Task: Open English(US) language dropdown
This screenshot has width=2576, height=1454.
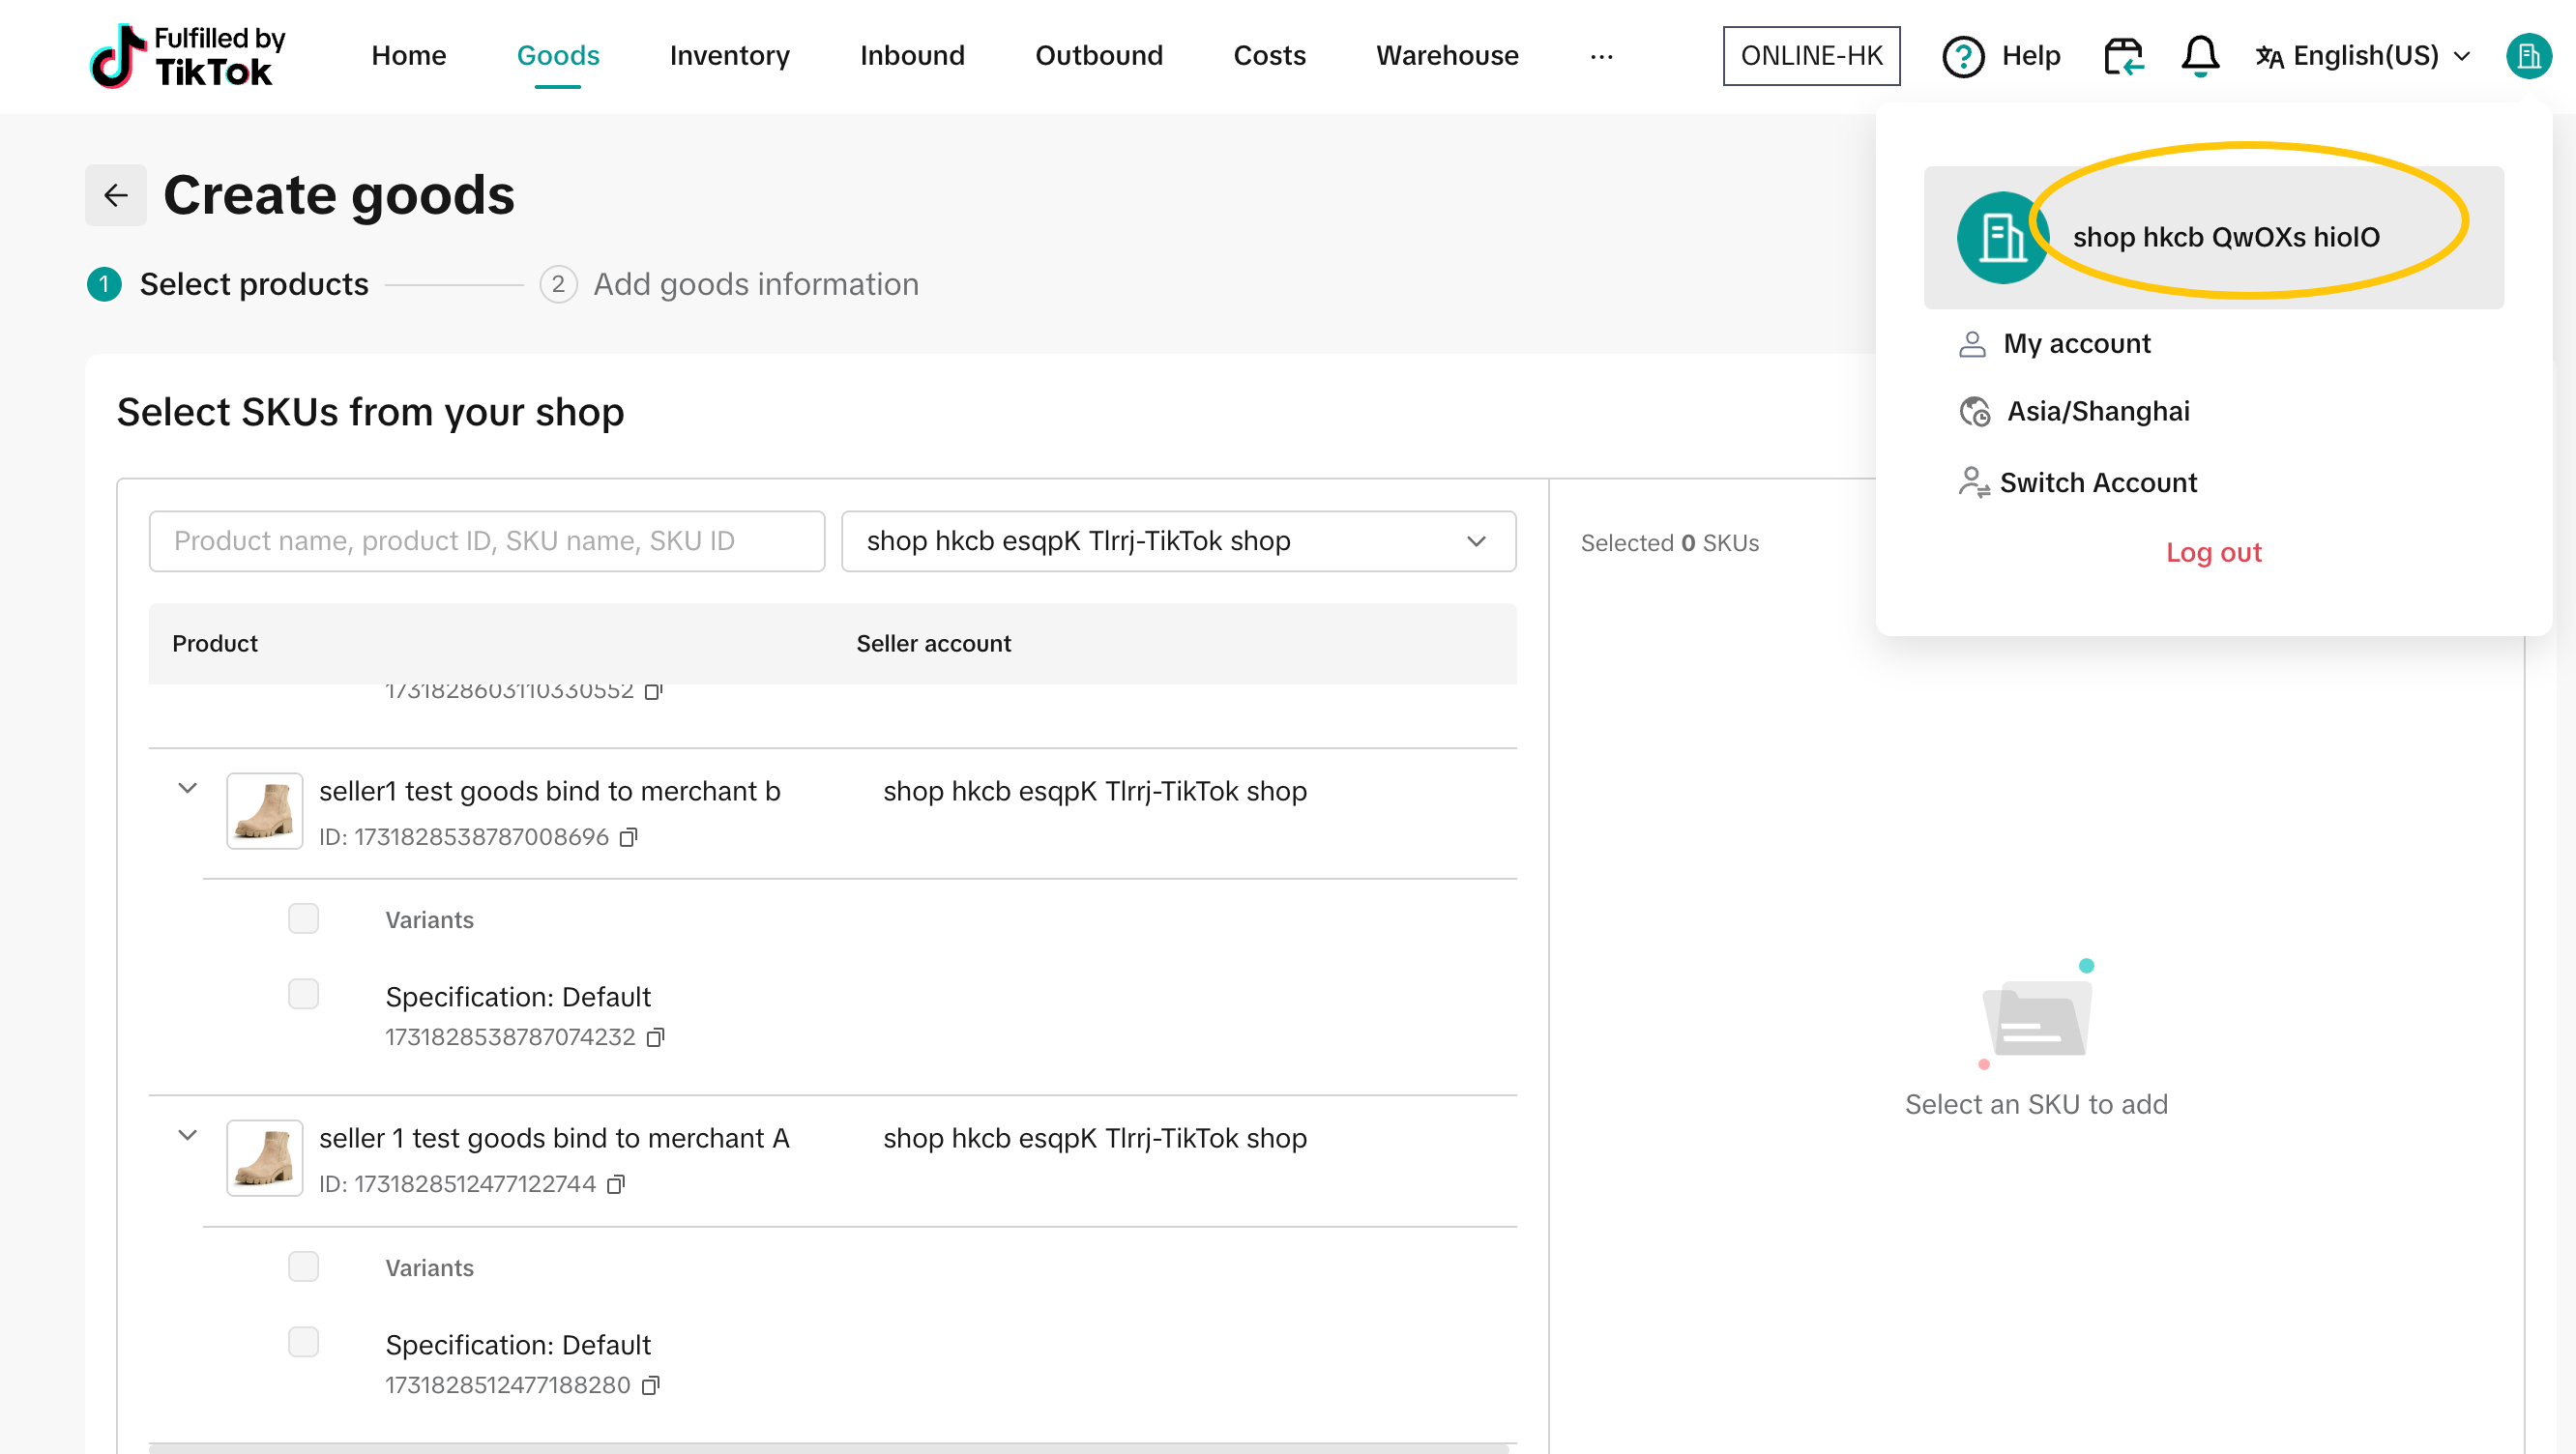Action: [x=2364, y=56]
